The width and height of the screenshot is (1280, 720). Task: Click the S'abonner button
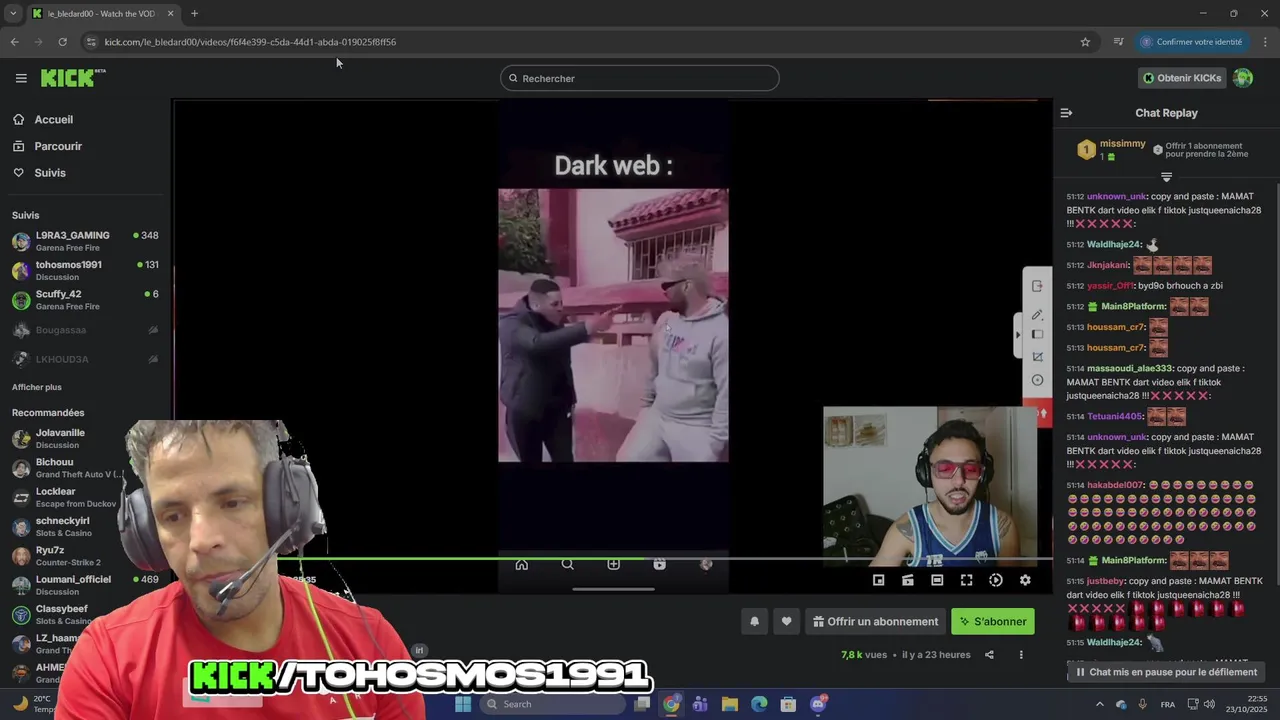pos(993,621)
